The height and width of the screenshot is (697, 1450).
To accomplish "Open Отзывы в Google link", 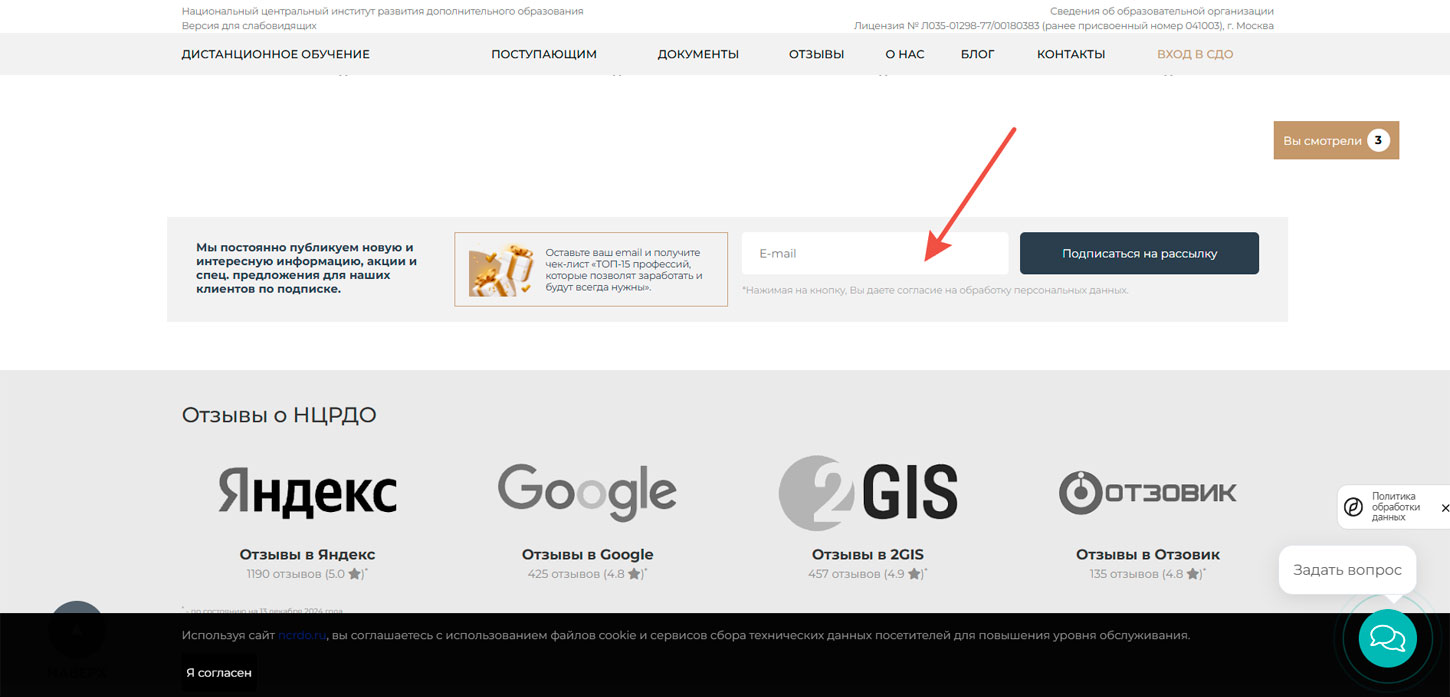I will [587, 554].
